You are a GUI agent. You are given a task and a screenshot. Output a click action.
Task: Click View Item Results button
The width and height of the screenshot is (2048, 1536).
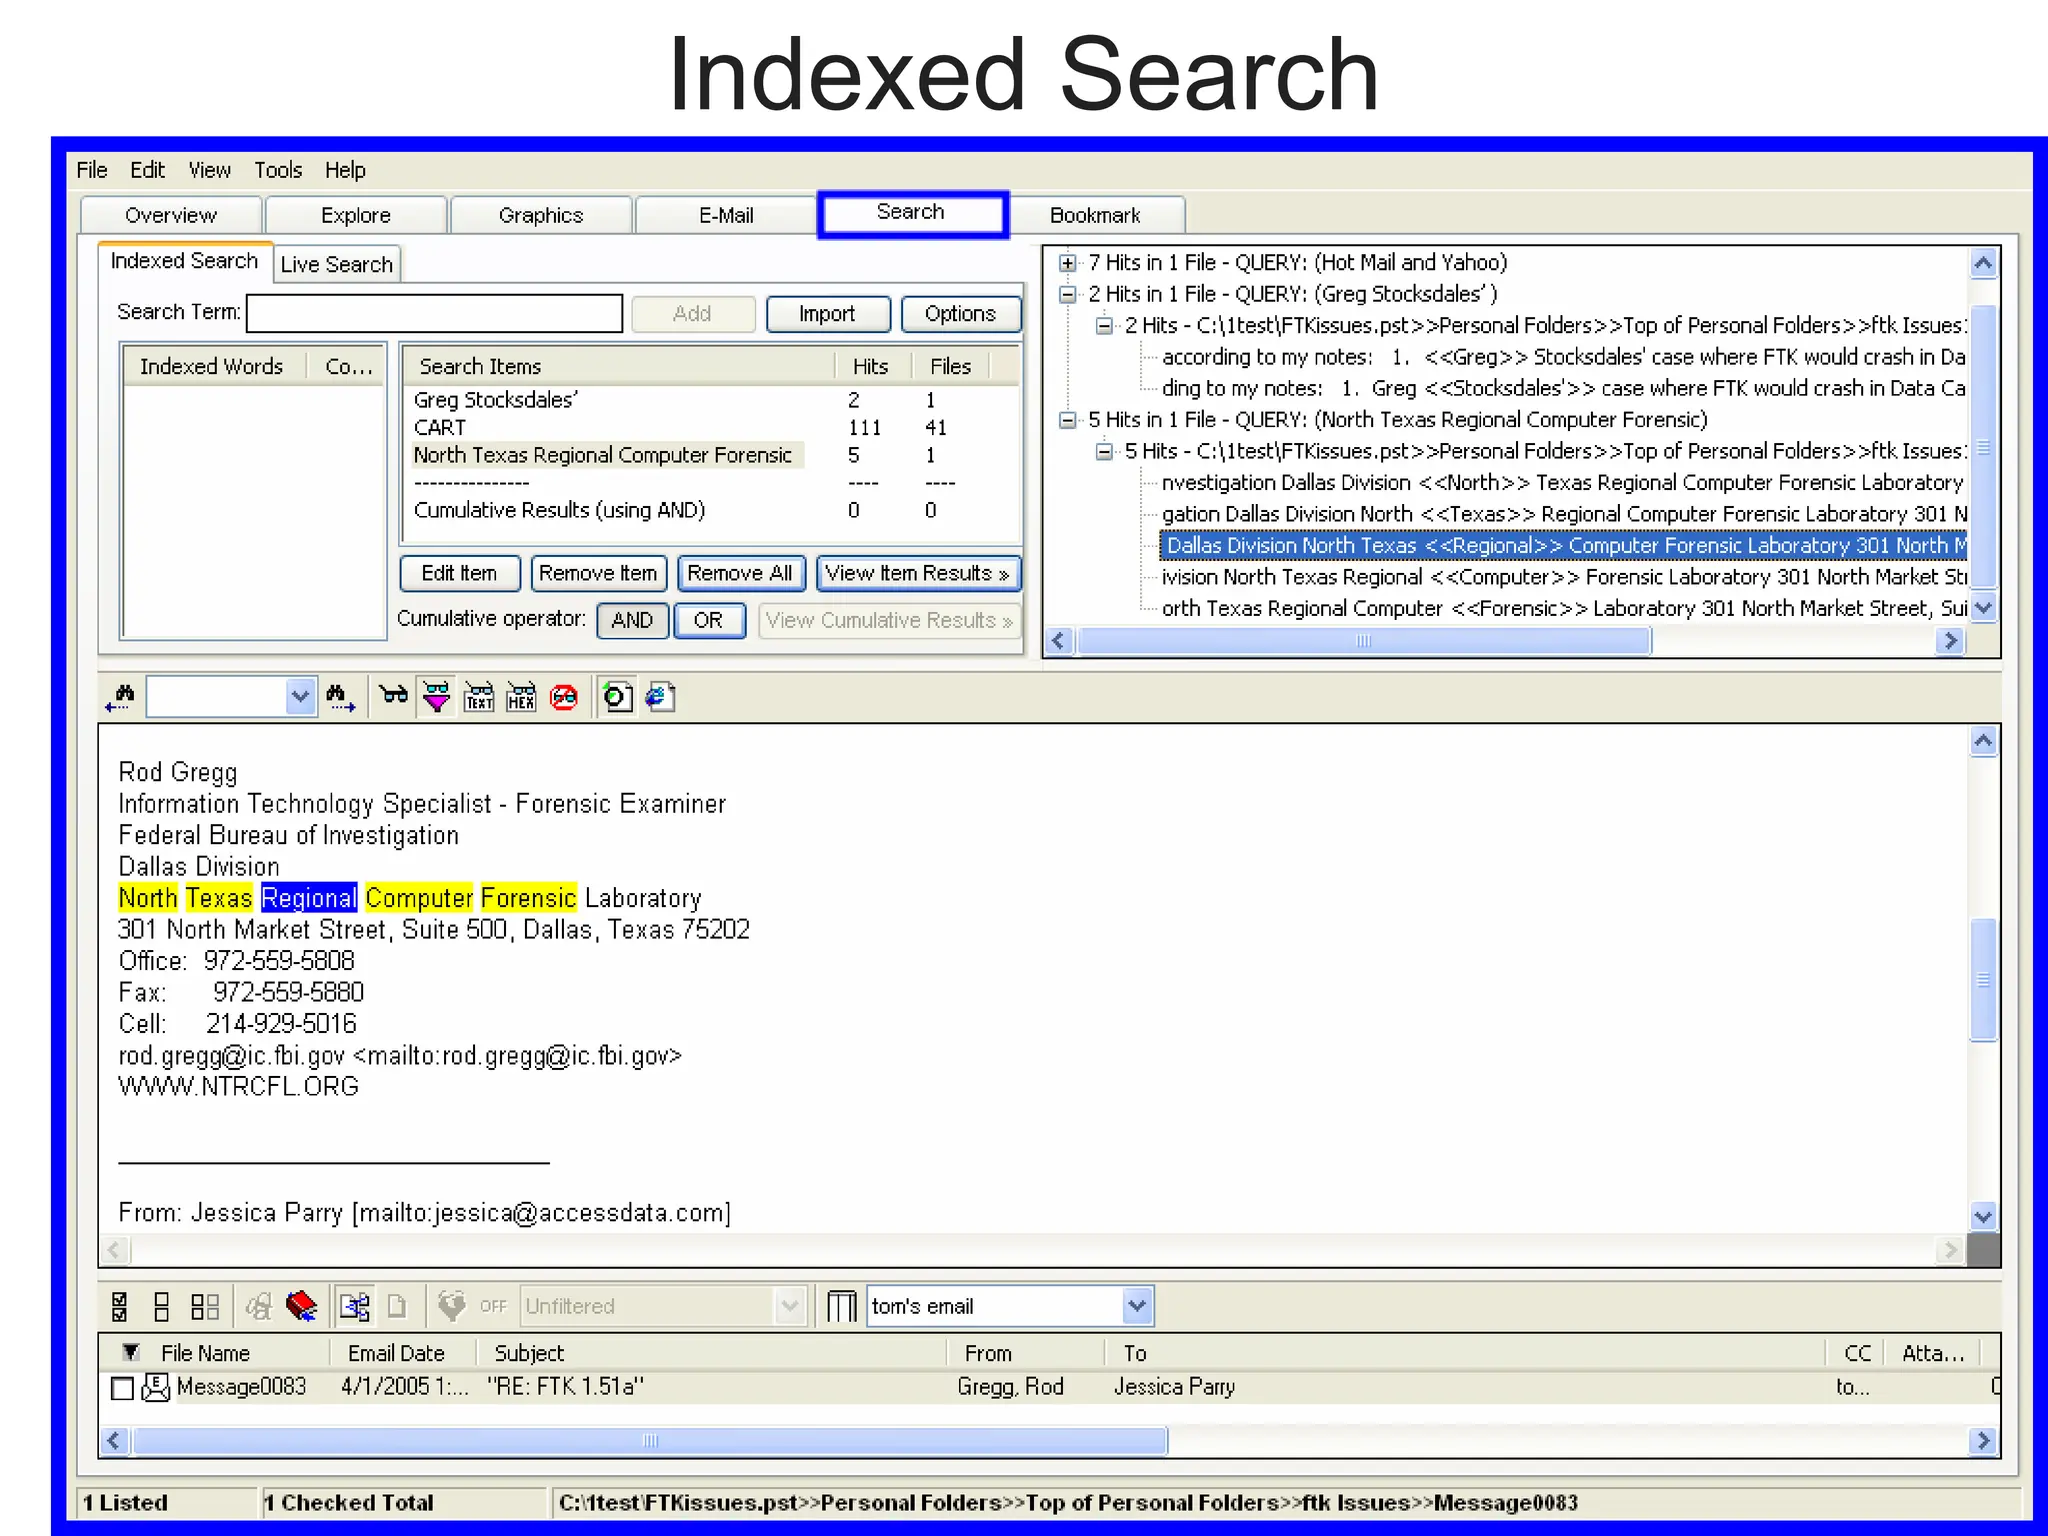[x=918, y=573]
